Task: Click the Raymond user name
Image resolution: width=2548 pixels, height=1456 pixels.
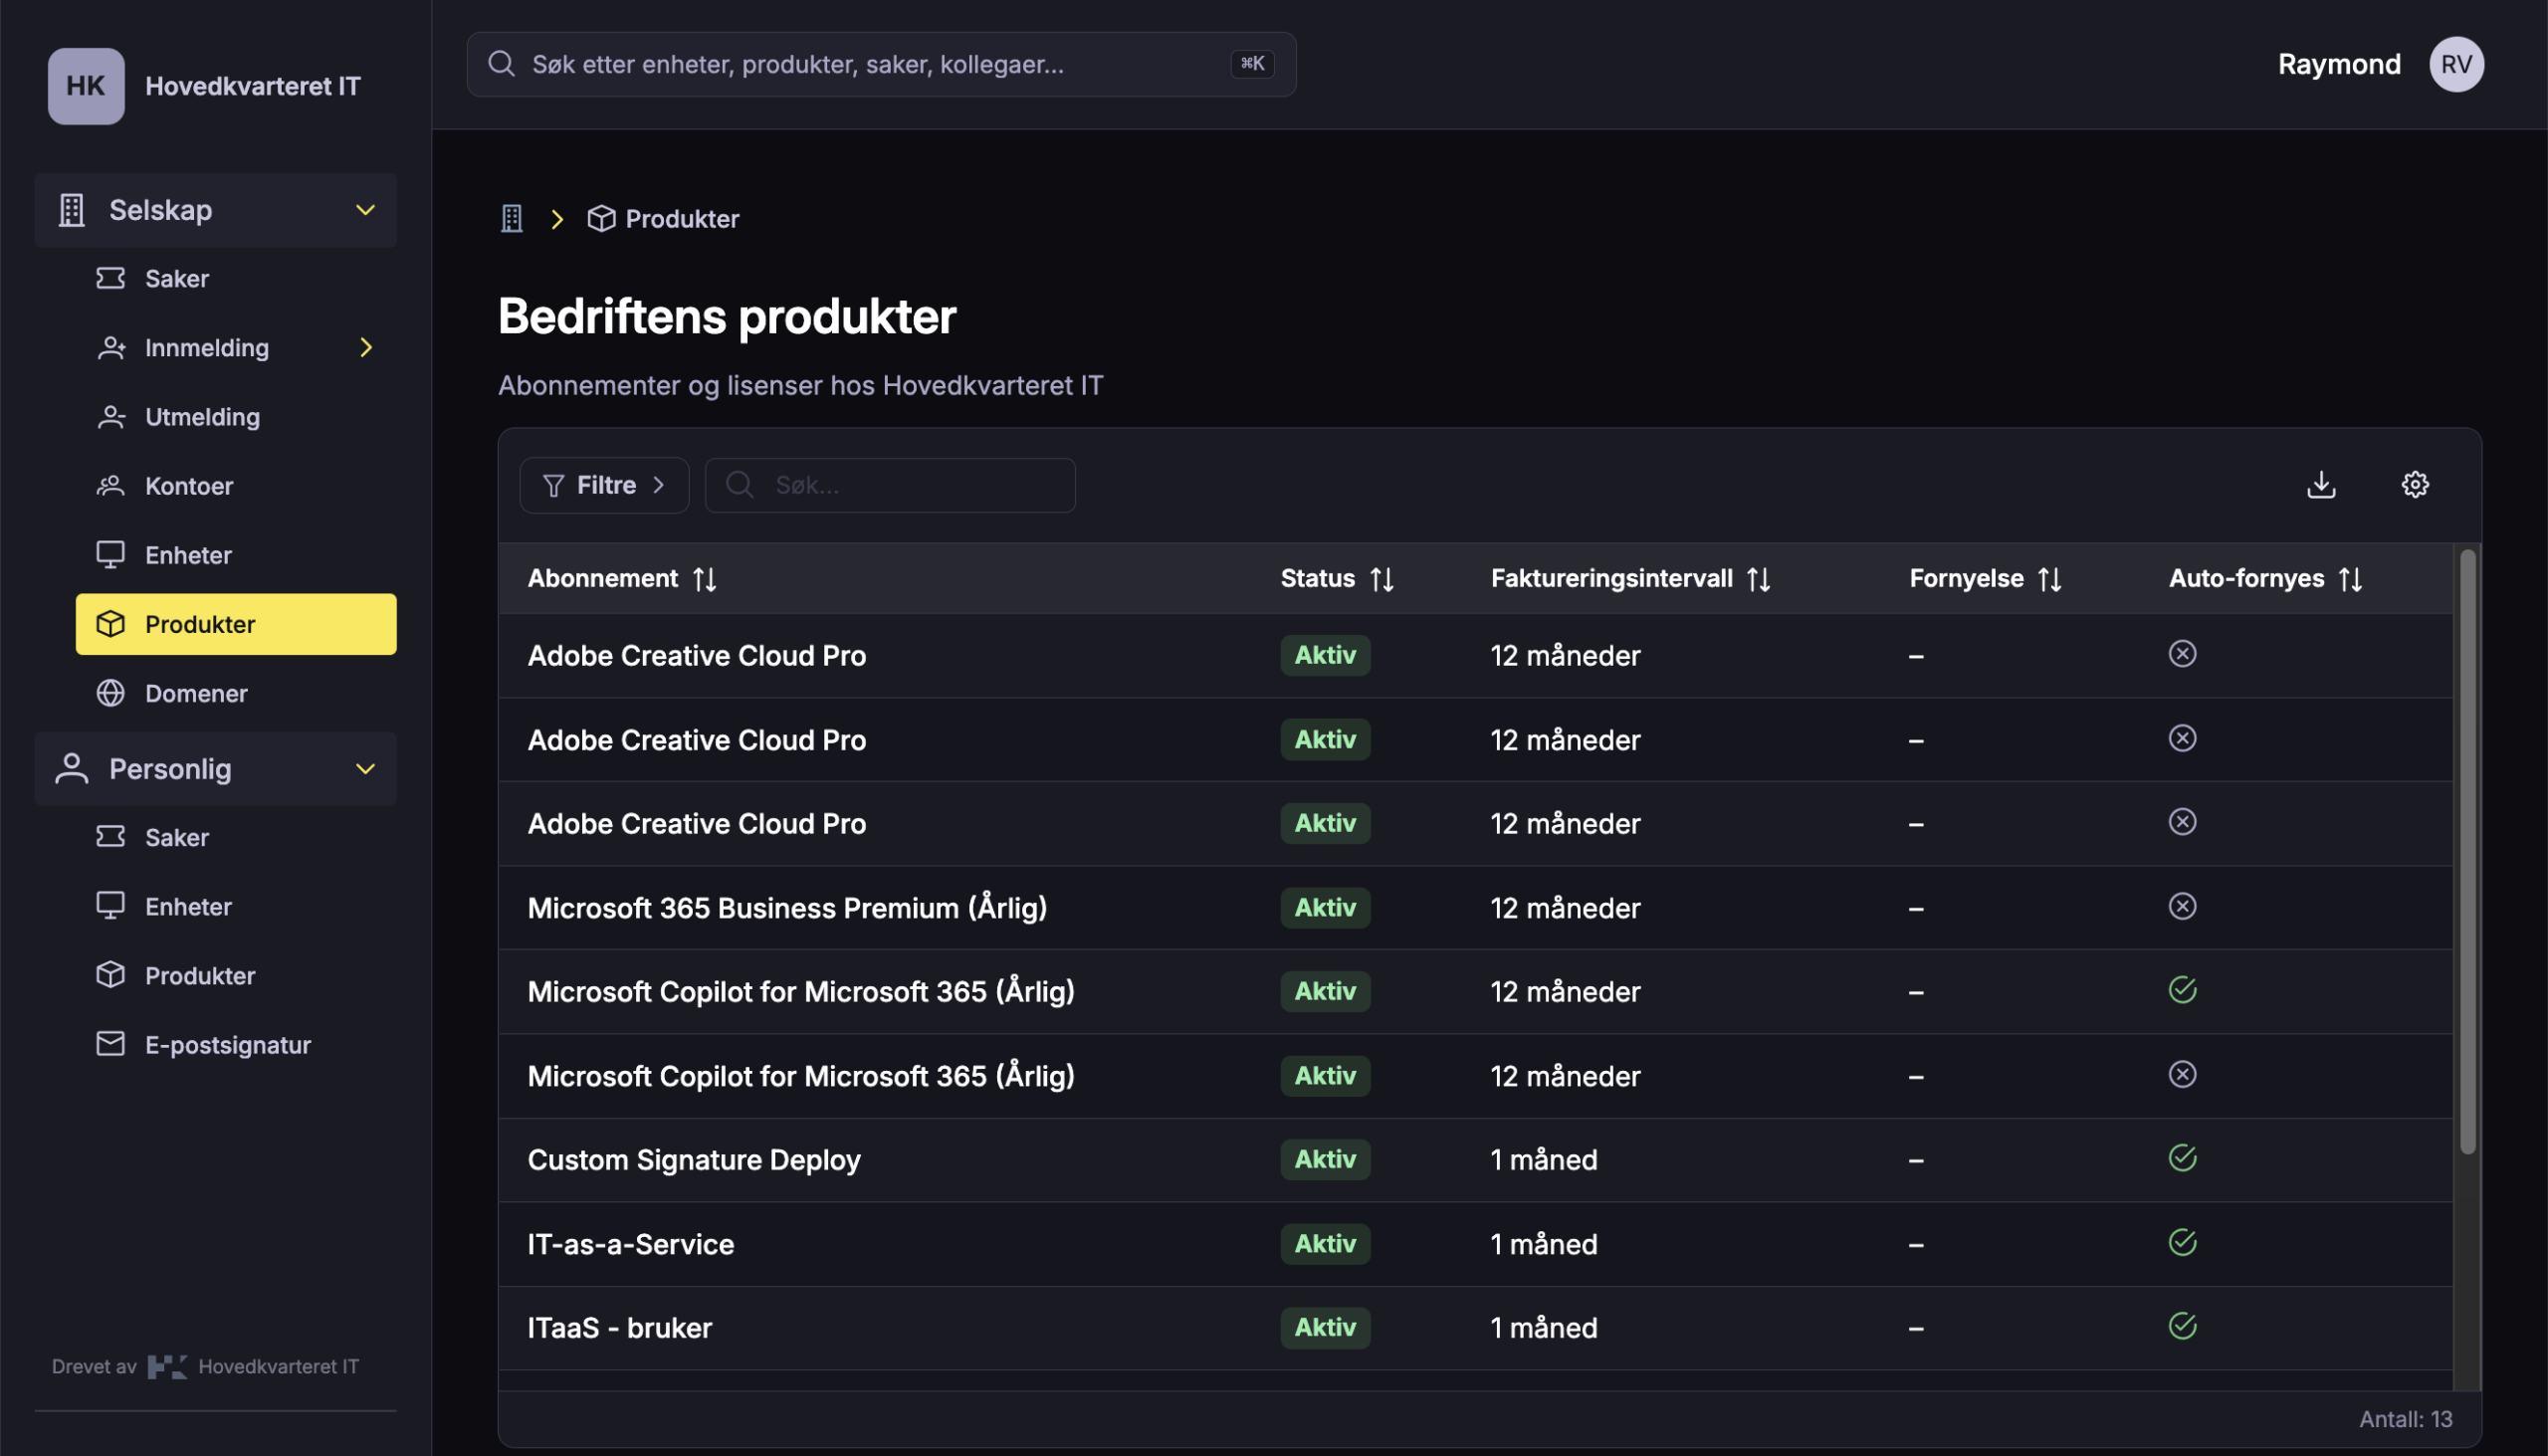Action: click(x=2339, y=64)
